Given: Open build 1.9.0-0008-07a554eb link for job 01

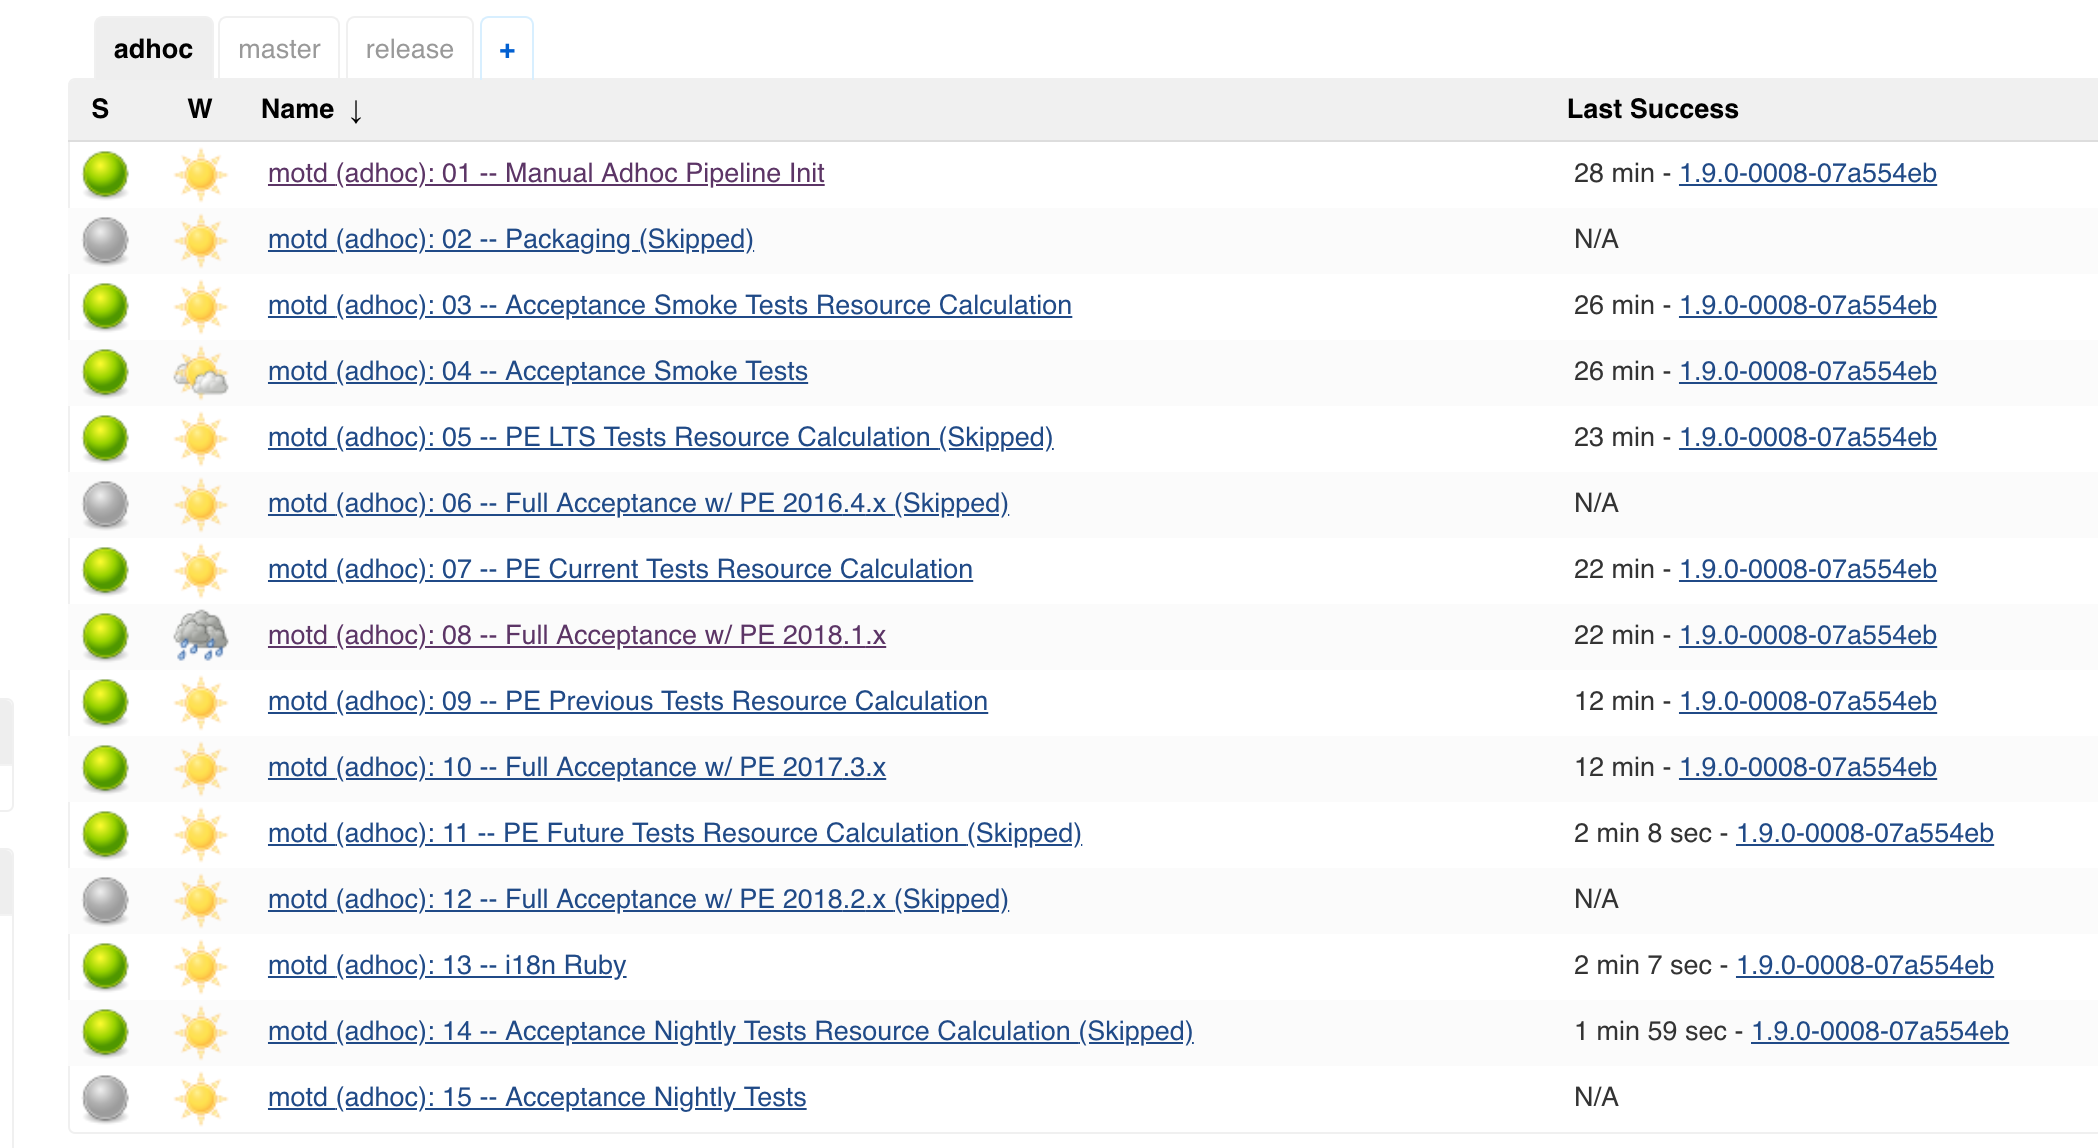Looking at the screenshot, I should [x=1807, y=173].
